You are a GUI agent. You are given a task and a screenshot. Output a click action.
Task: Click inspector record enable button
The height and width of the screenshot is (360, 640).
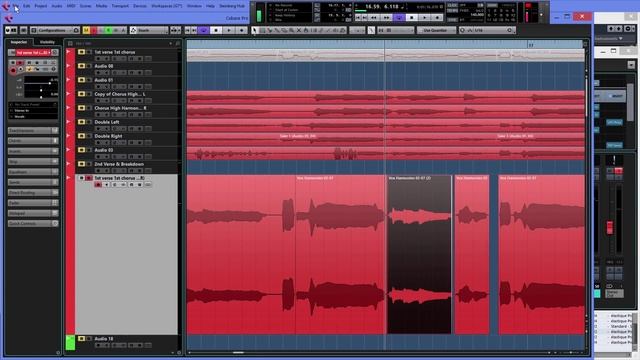pyautogui.click(x=13, y=70)
